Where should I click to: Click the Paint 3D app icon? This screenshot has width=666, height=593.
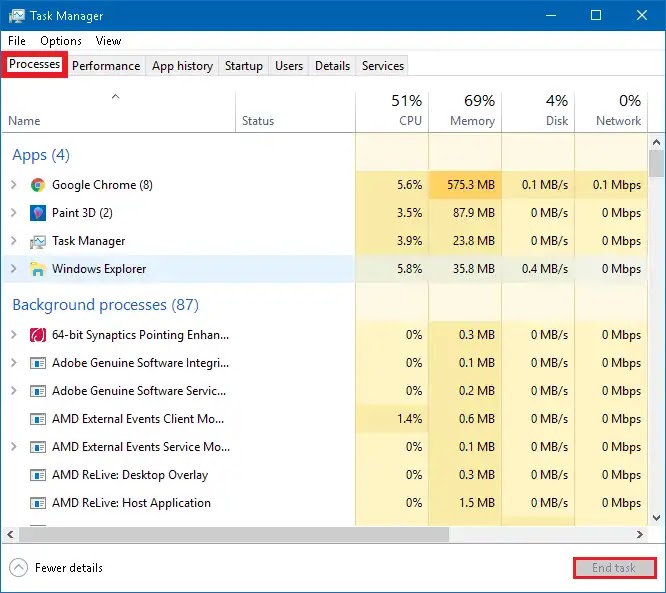coord(38,213)
